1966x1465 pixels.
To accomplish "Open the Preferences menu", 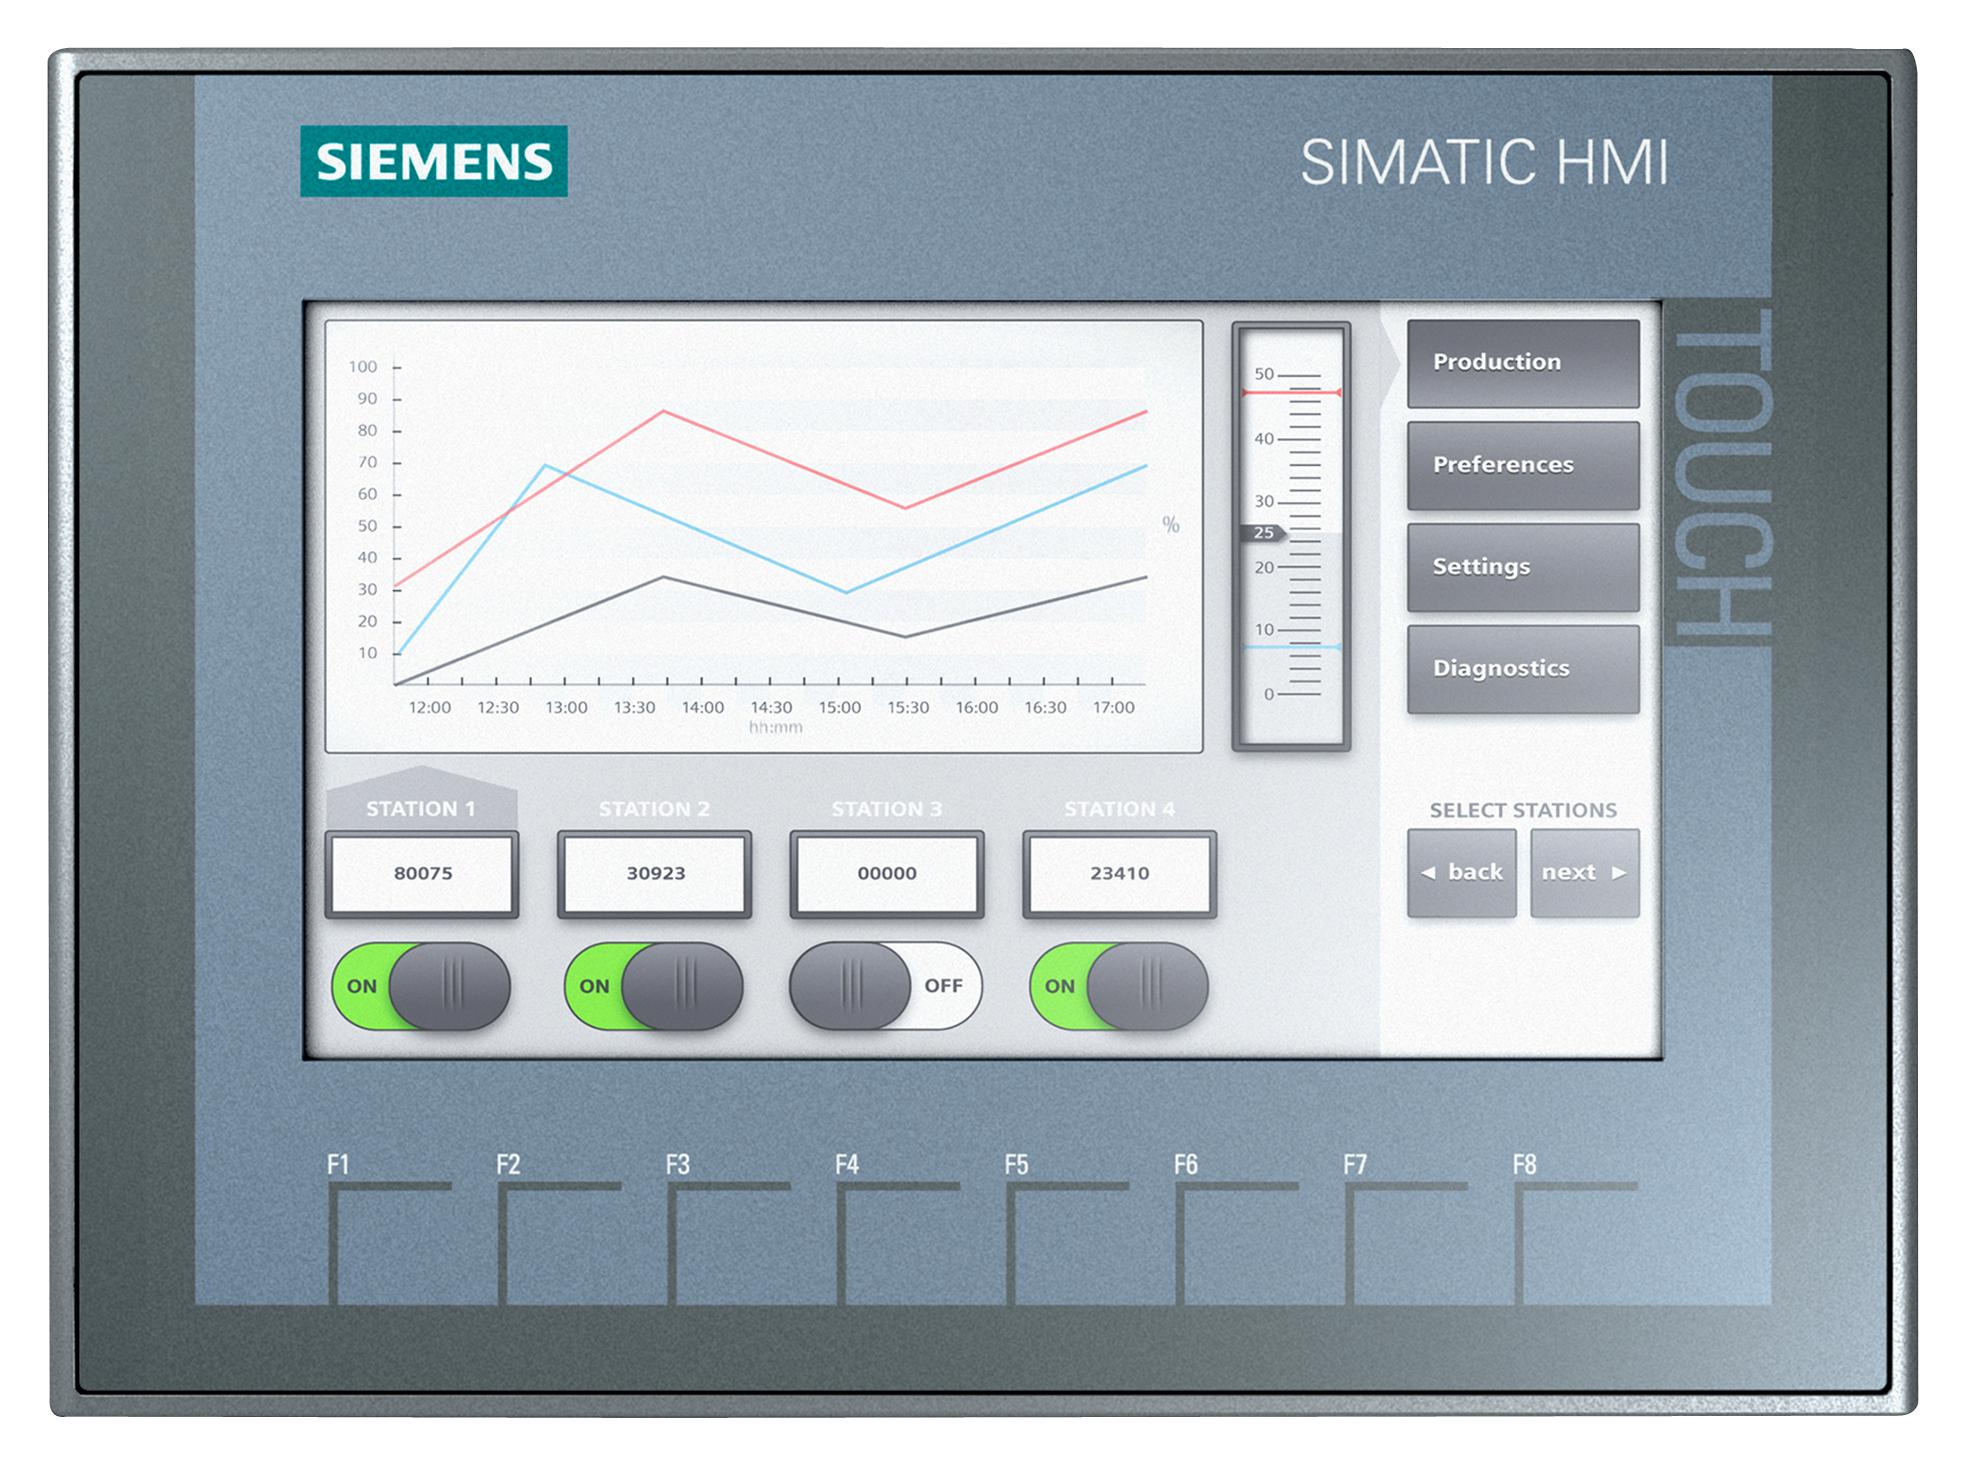I will [x=1521, y=465].
